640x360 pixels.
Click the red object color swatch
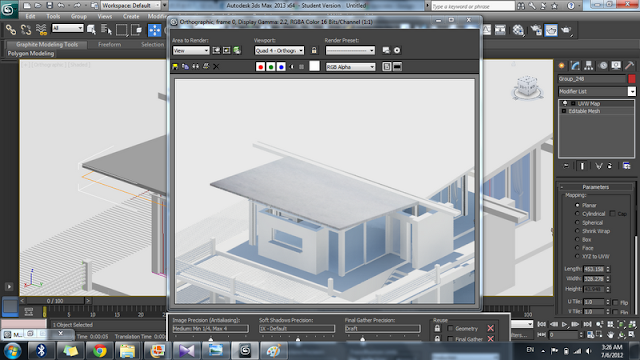[x=632, y=79]
